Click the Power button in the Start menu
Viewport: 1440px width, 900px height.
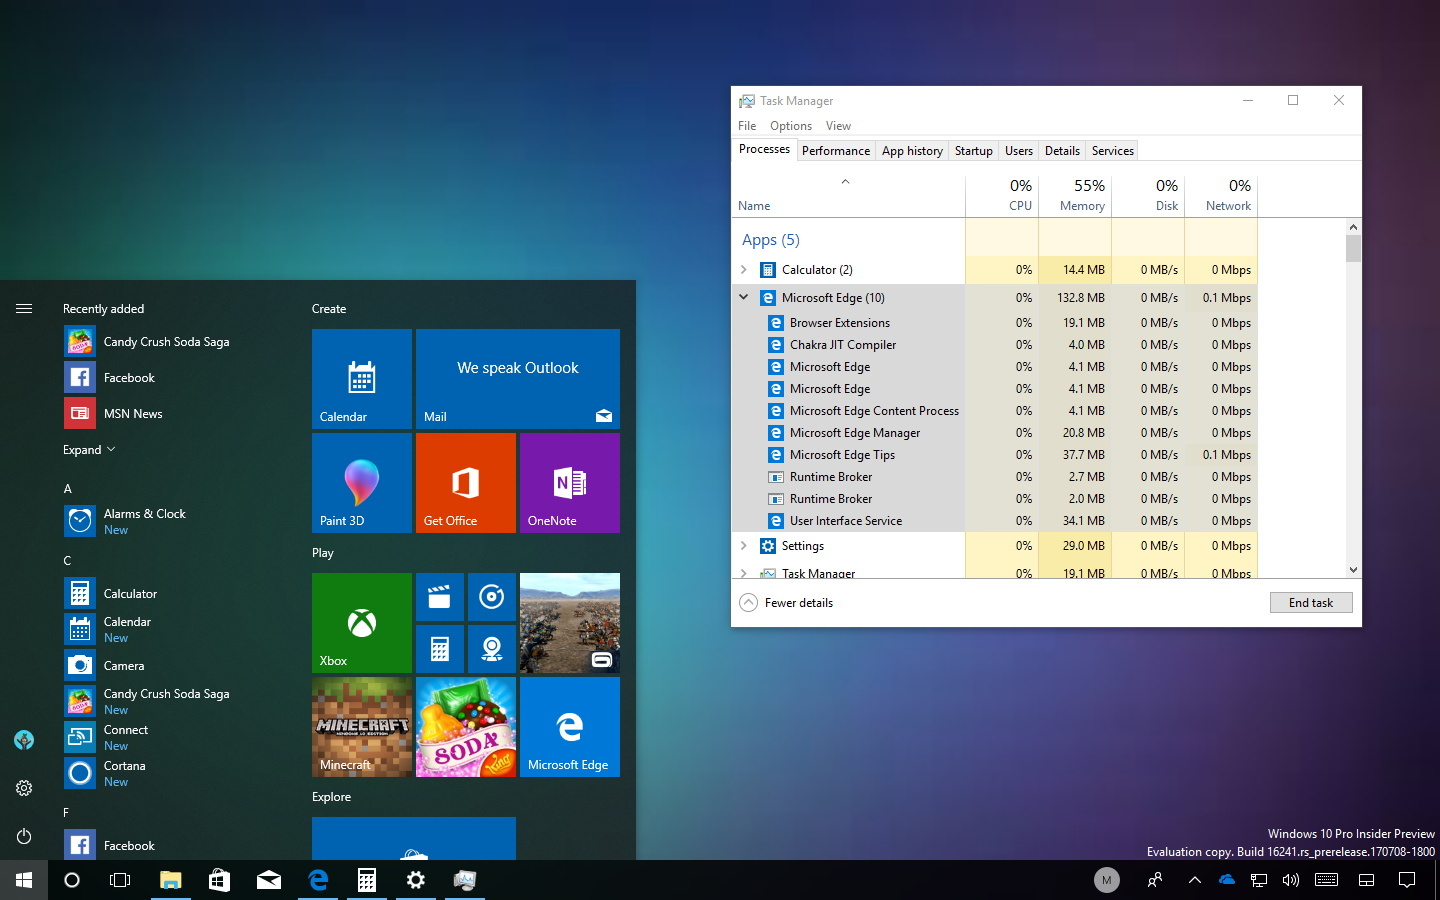[24, 837]
